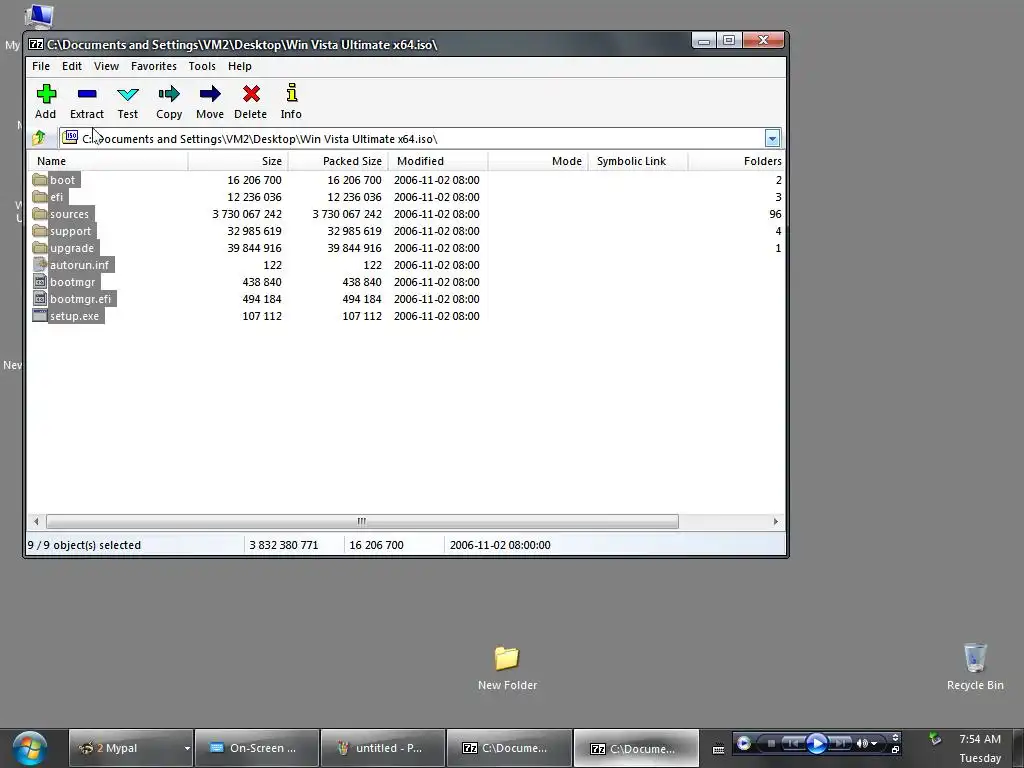The image size is (1024, 768).
Task: Click the Safely Remove Hardware tray icon
Action: tap(935, 739)
